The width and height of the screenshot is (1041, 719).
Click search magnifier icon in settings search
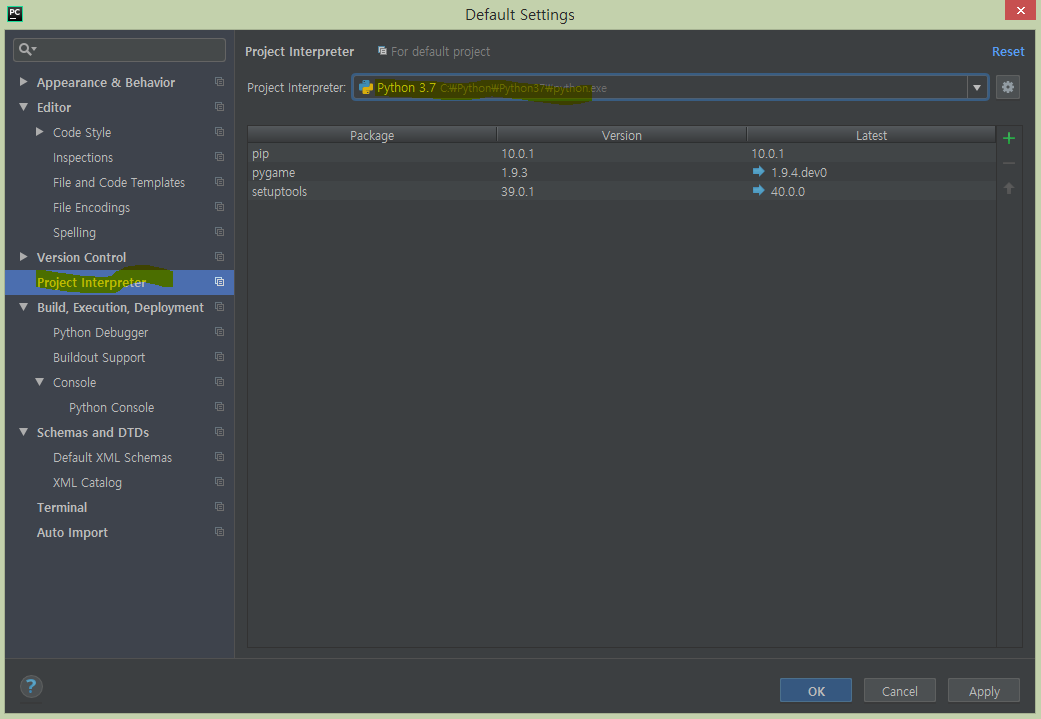click(x=27, y=49)
